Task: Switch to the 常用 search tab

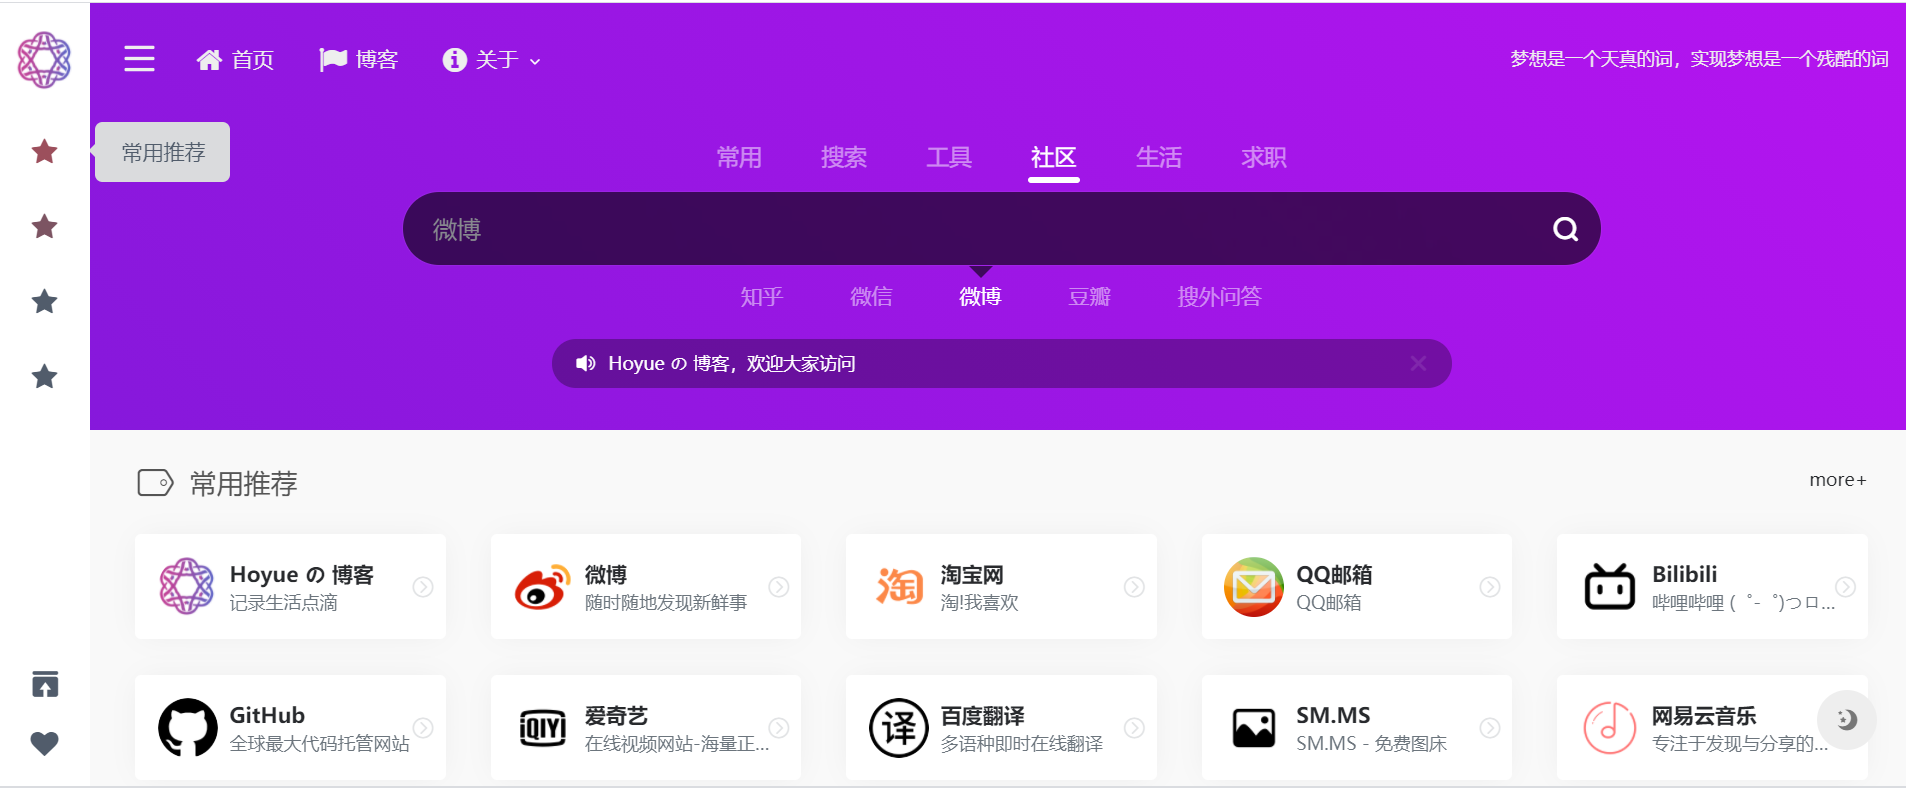Action: pos(739,157)
